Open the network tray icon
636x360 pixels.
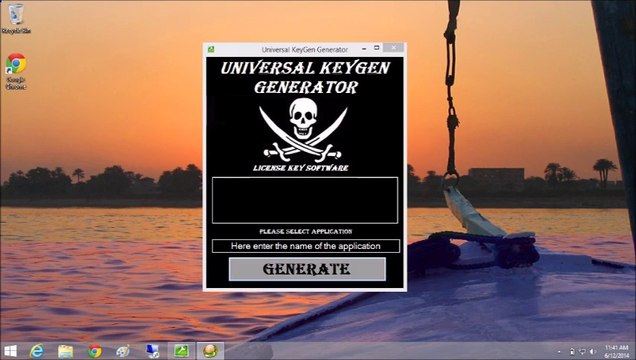tap(582, 351)
